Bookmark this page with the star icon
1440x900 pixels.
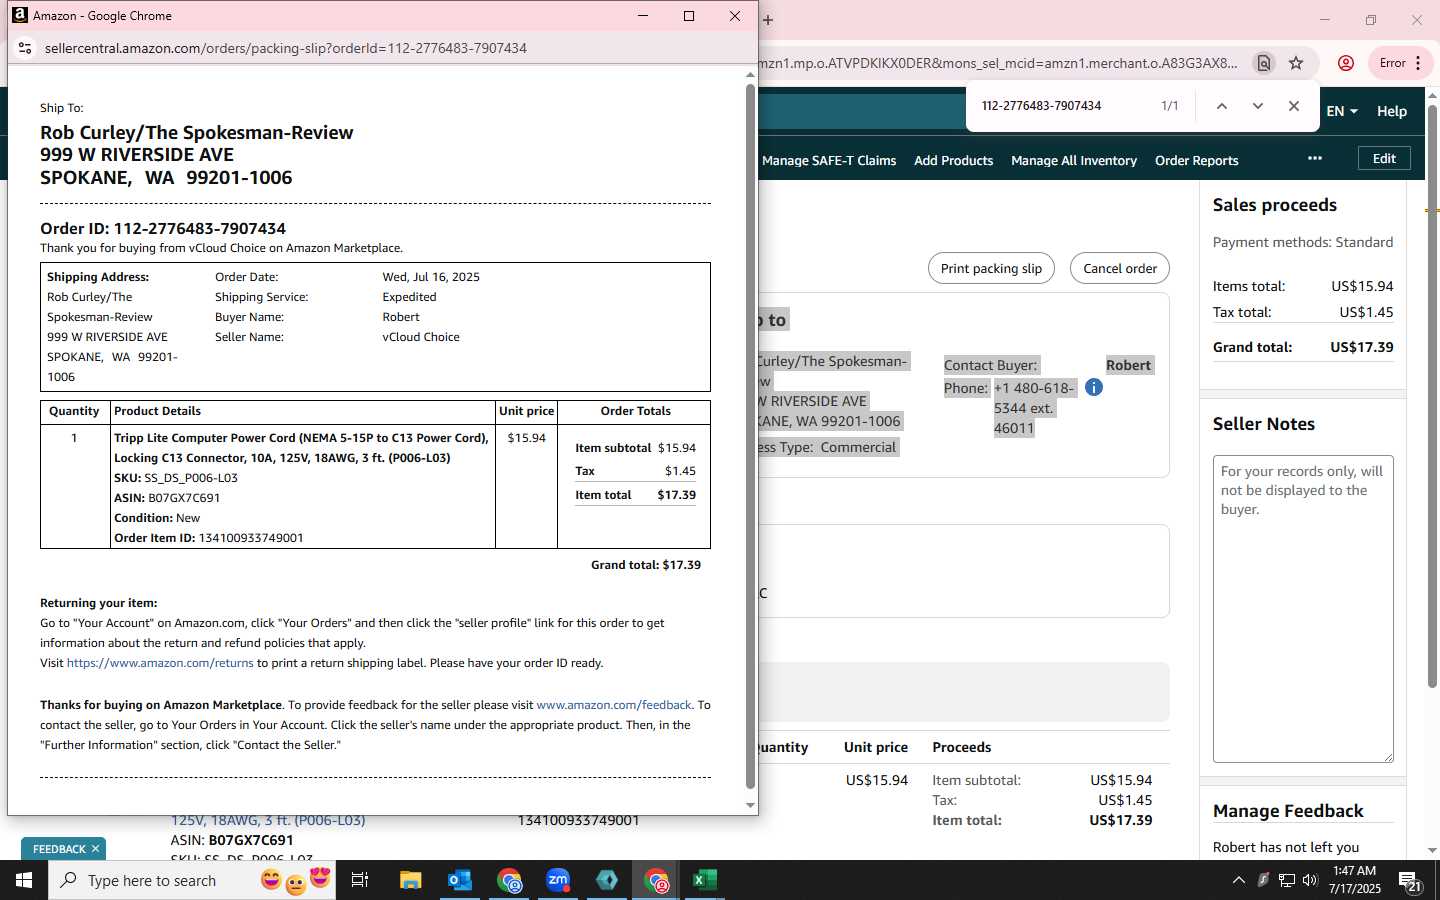coord(1296,63)
